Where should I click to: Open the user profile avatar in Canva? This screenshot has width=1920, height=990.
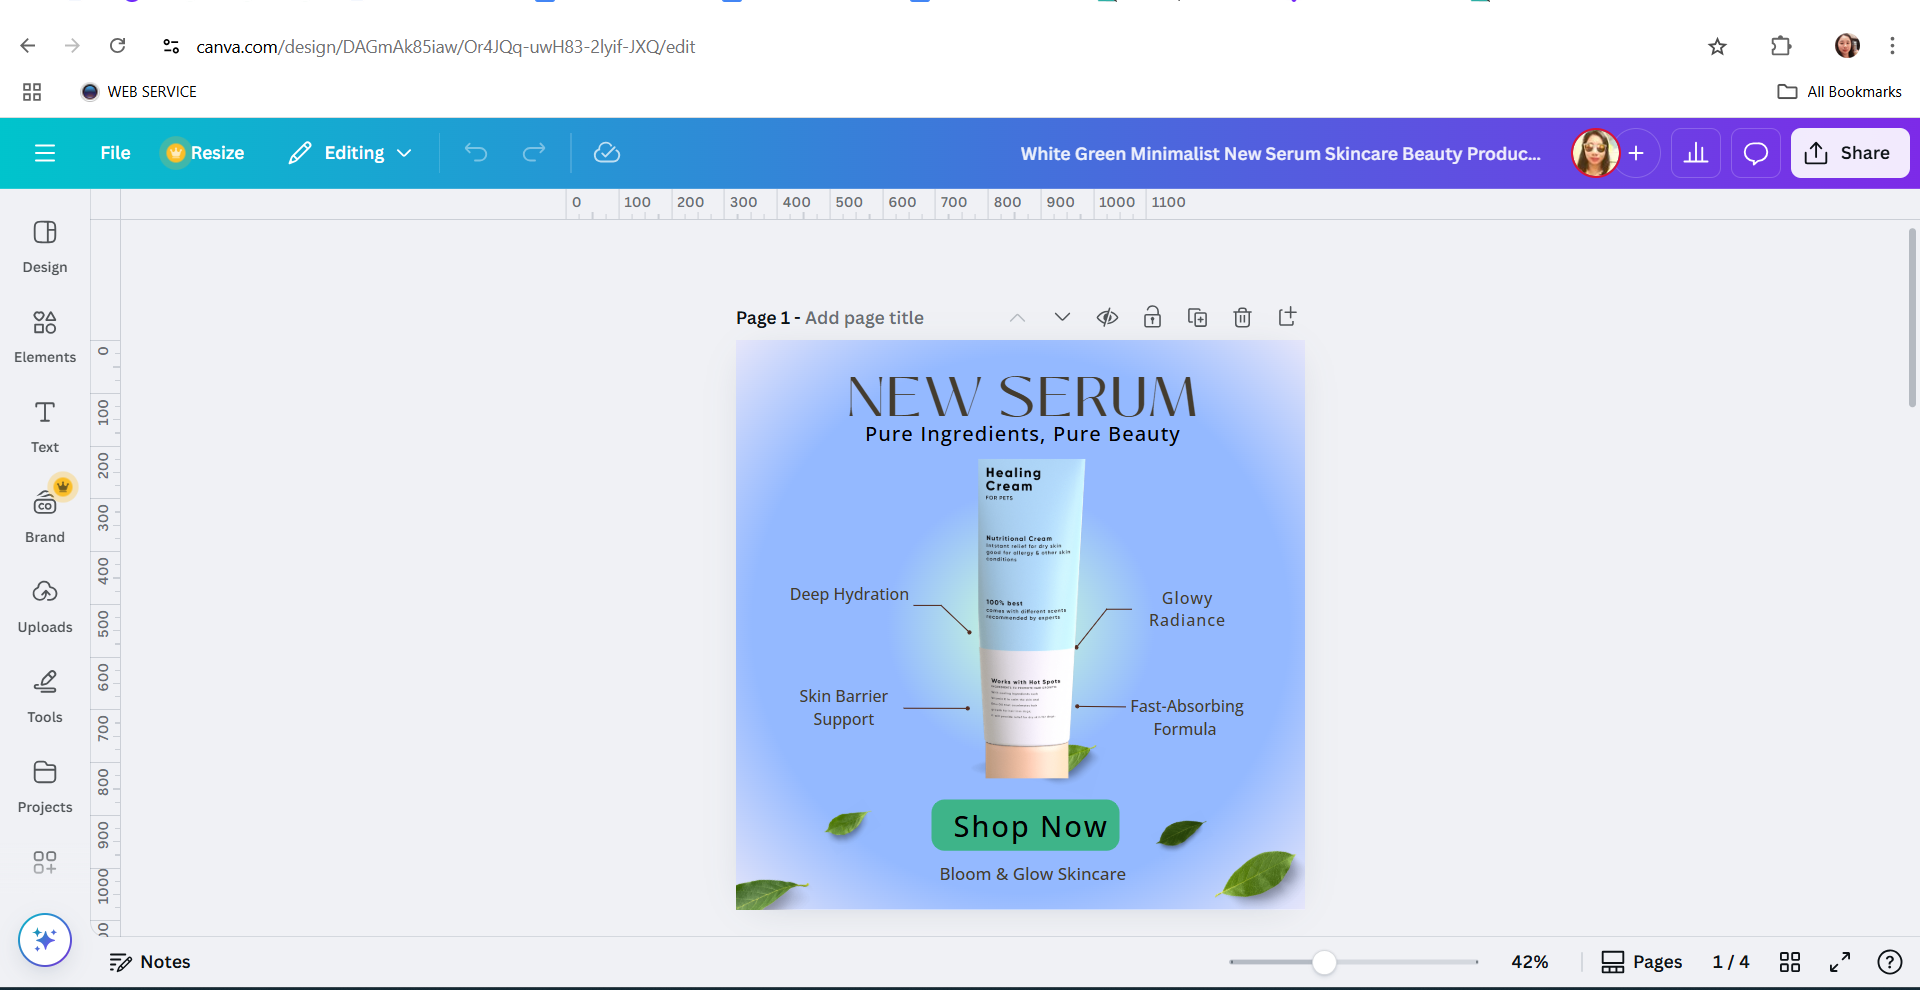click(x=1595, y=153)
